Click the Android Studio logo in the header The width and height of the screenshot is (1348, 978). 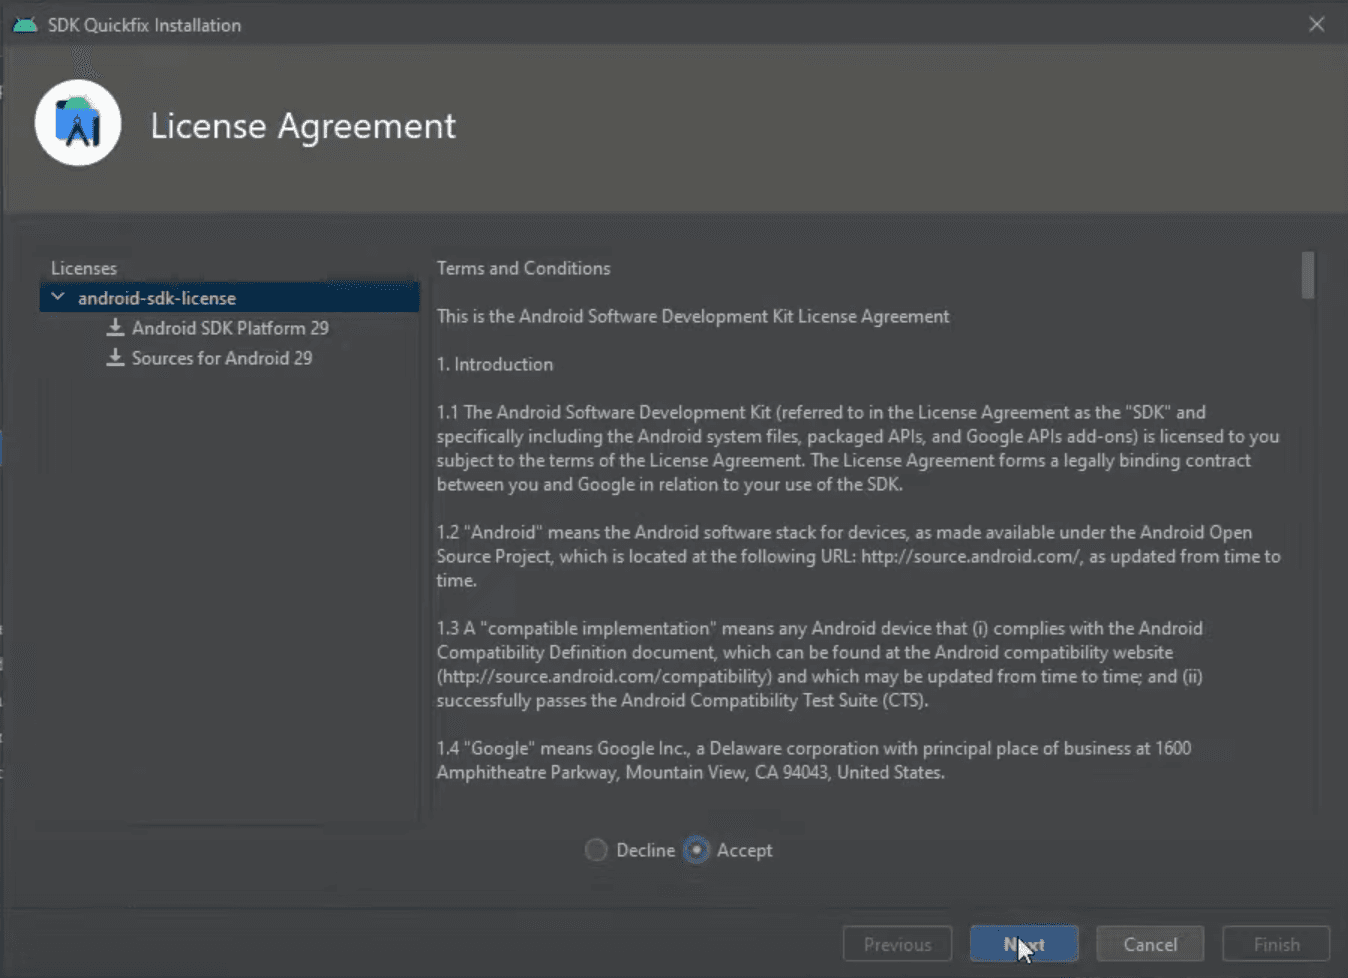point(77,122)
